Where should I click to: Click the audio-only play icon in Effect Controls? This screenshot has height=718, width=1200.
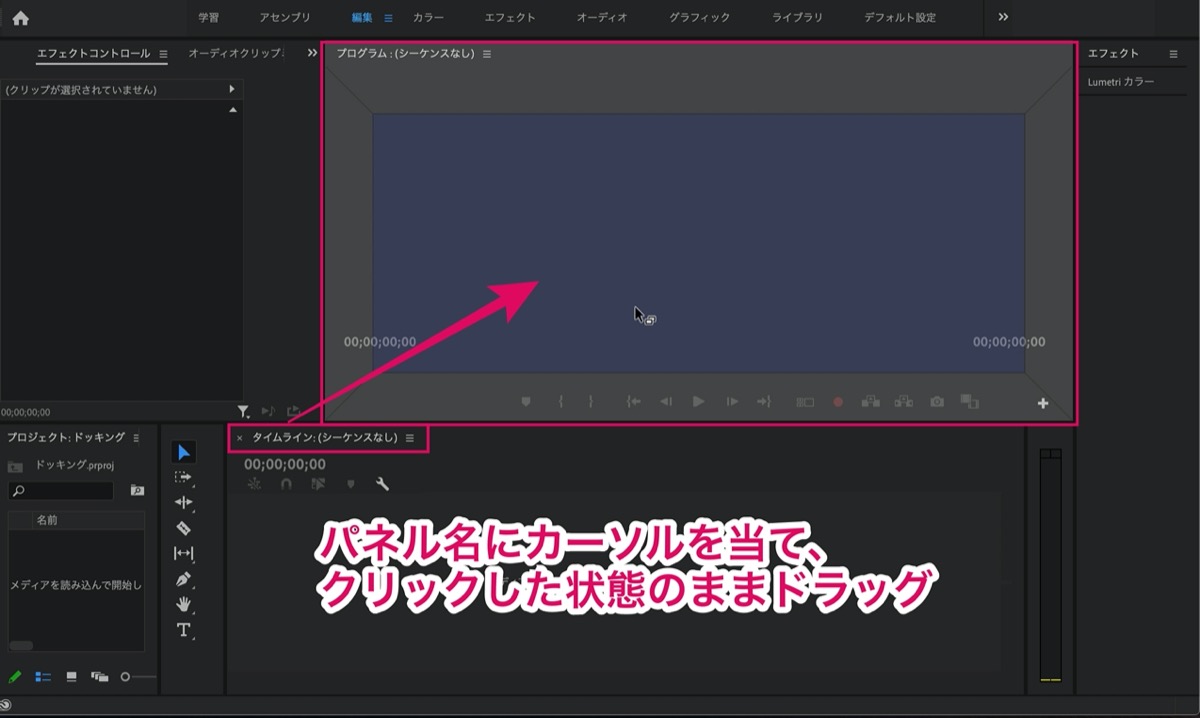tap(267, 410)
